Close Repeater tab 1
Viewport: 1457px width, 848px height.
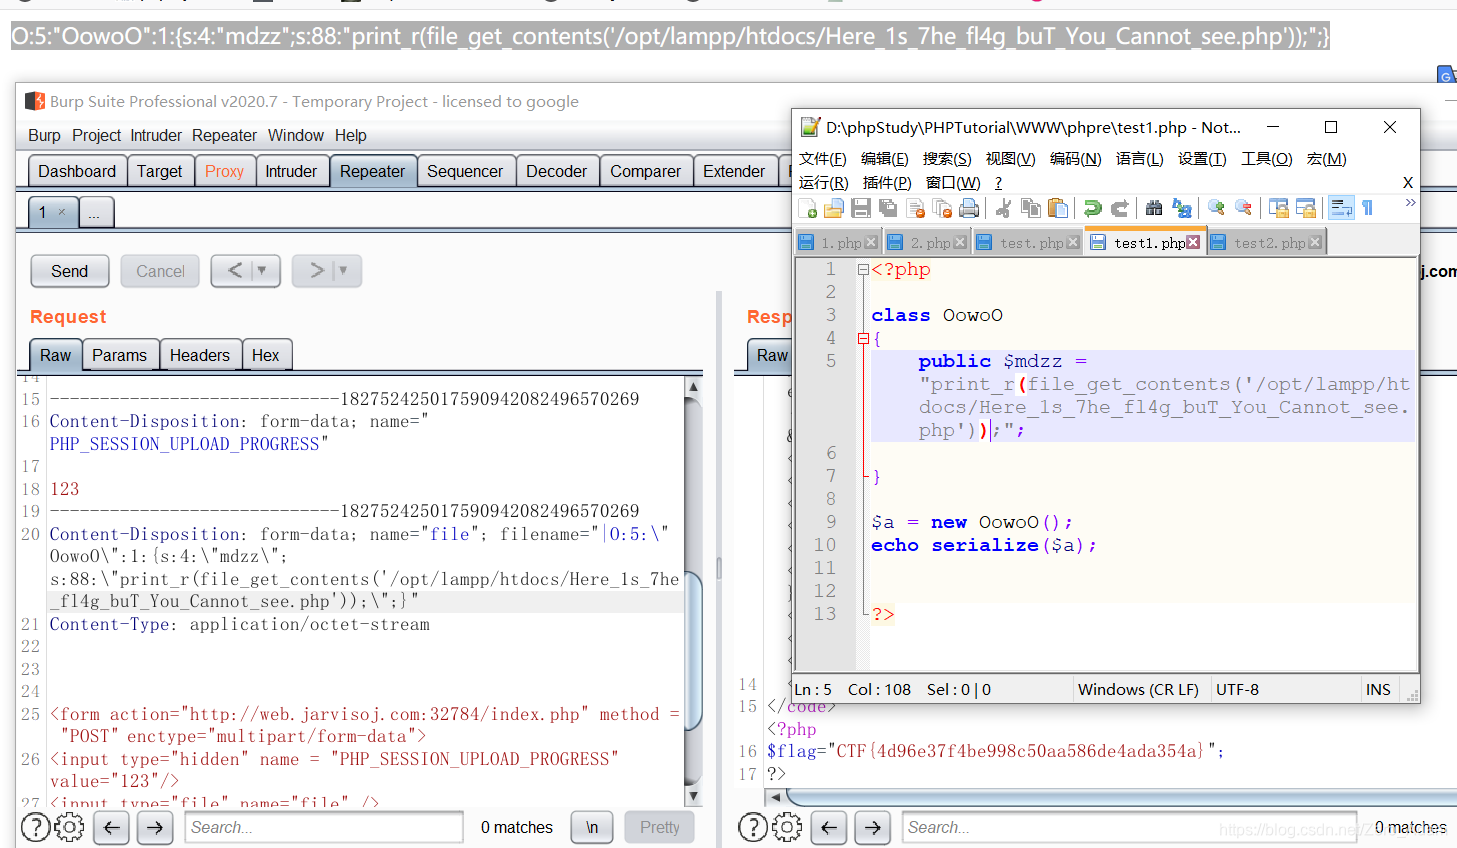pyautogui.click(x=62, y=212)
